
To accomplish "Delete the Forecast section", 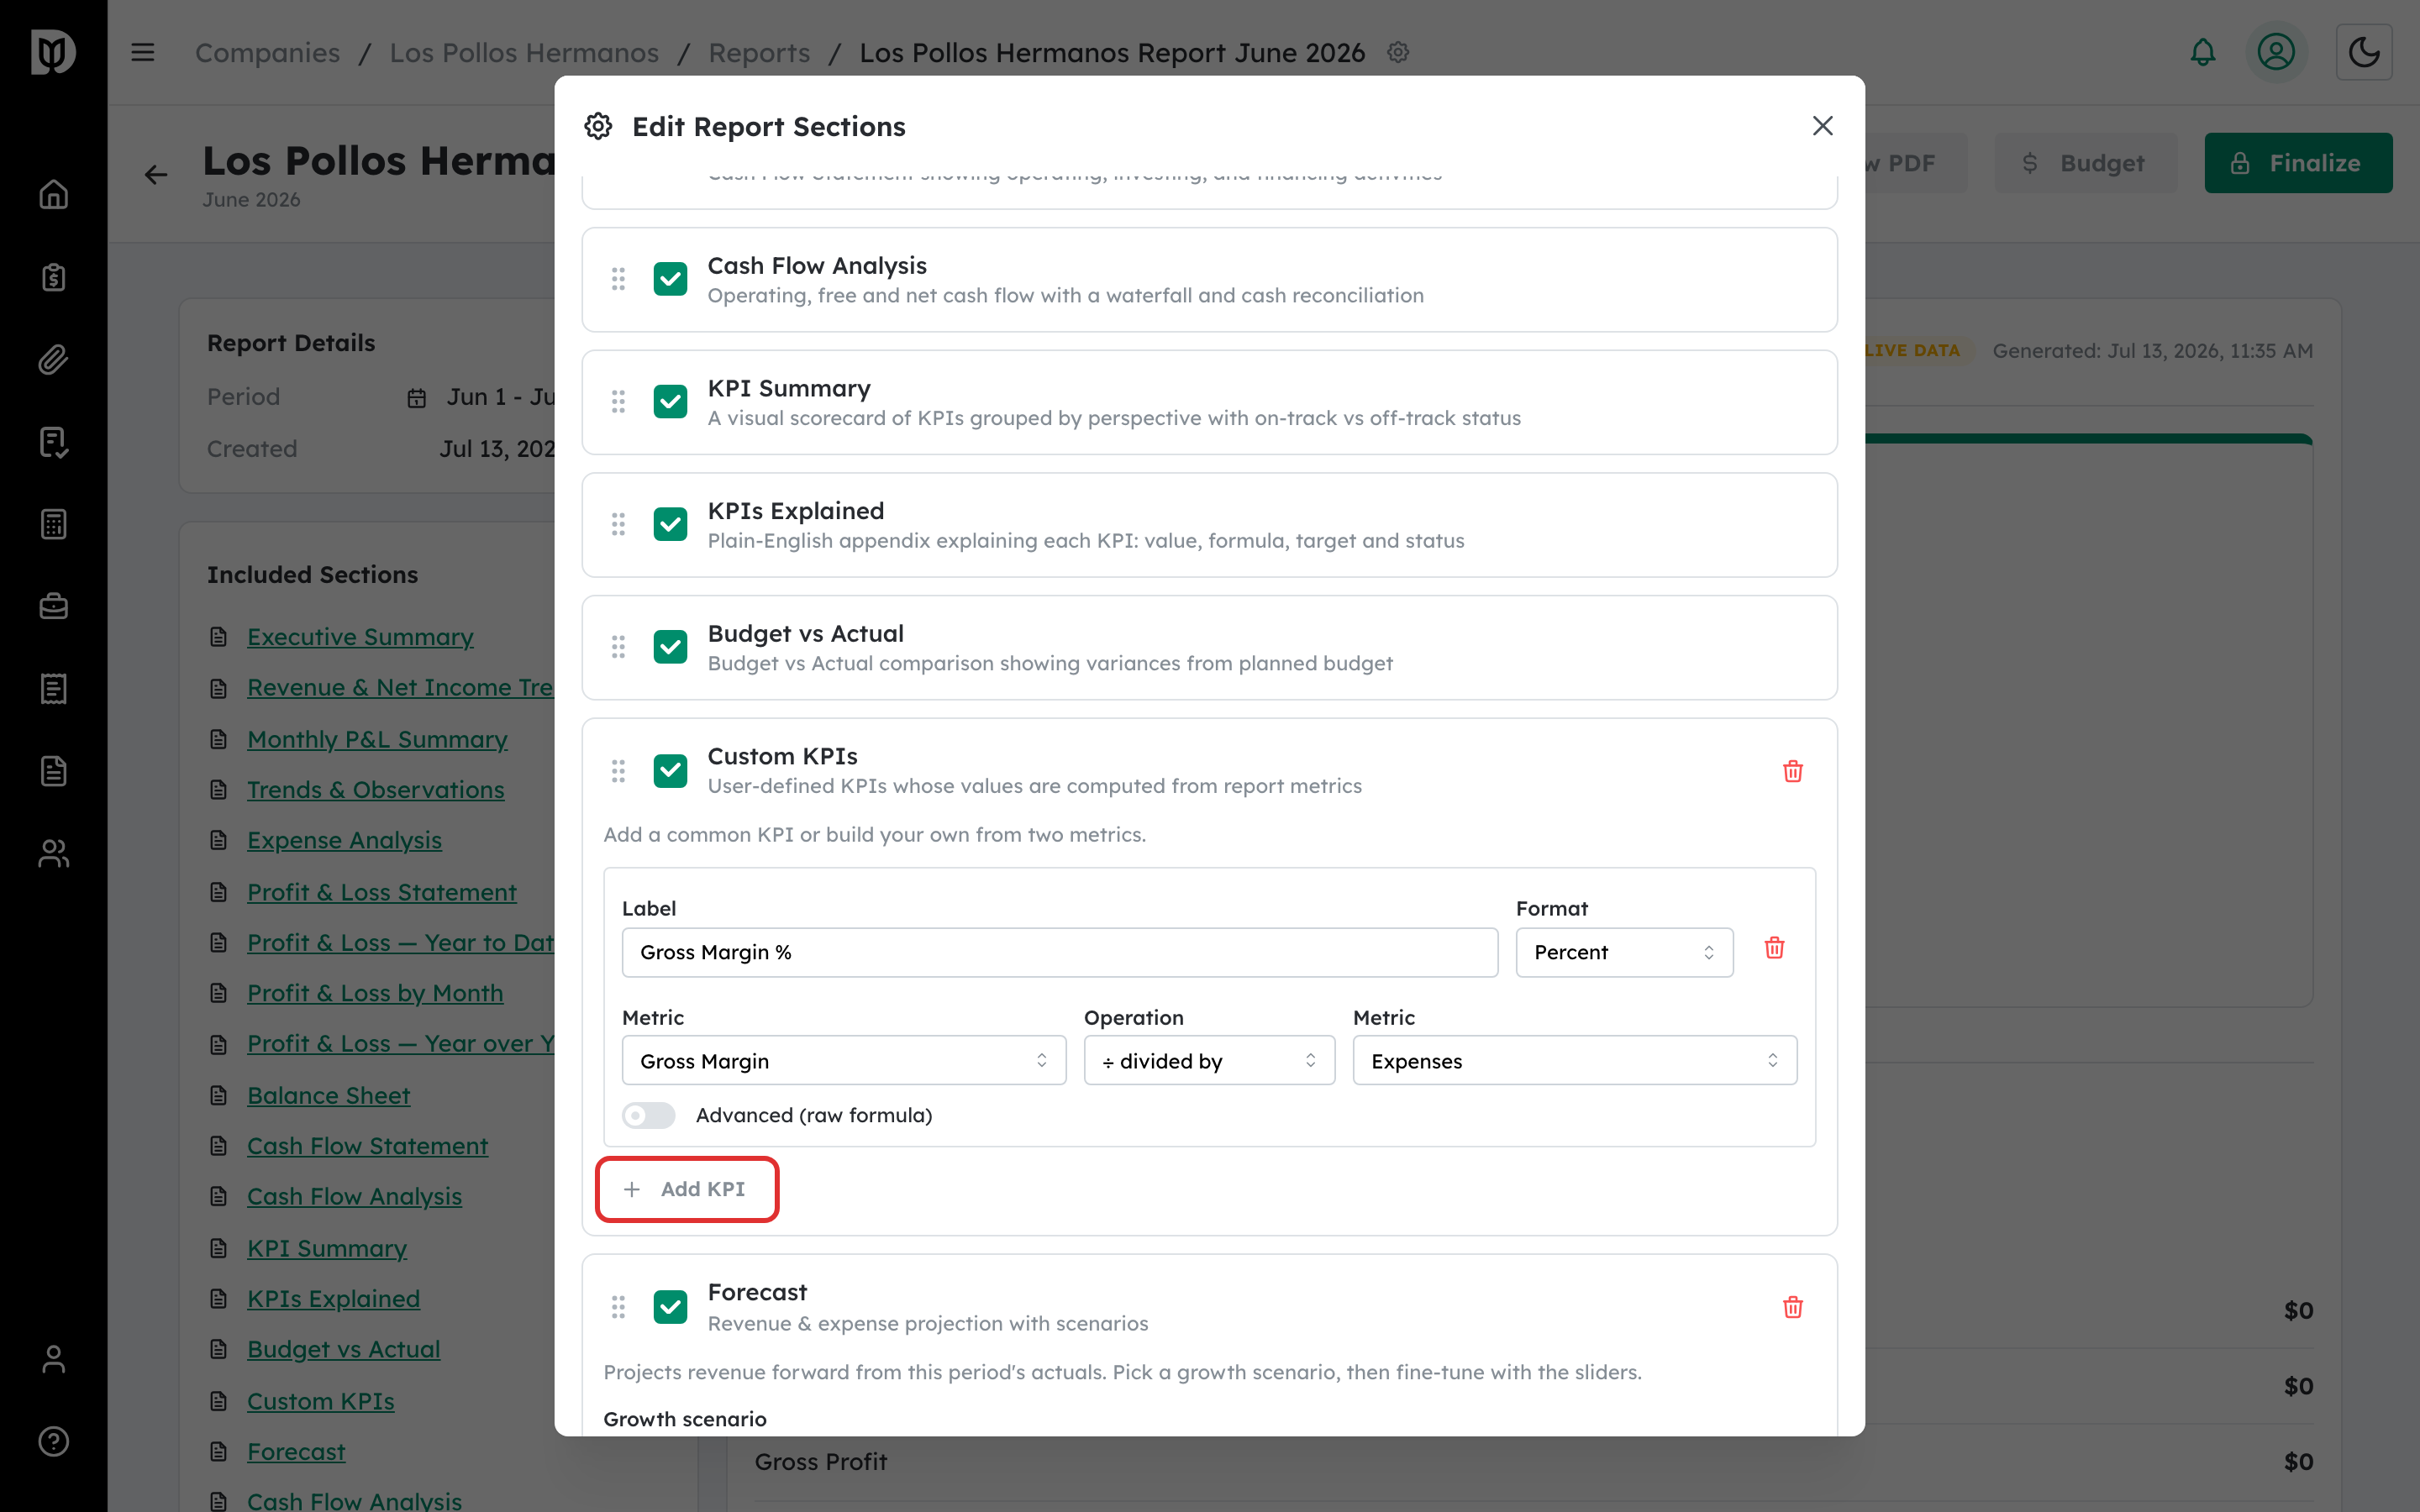I will pyautogui.click(x=1793, y=1307).
